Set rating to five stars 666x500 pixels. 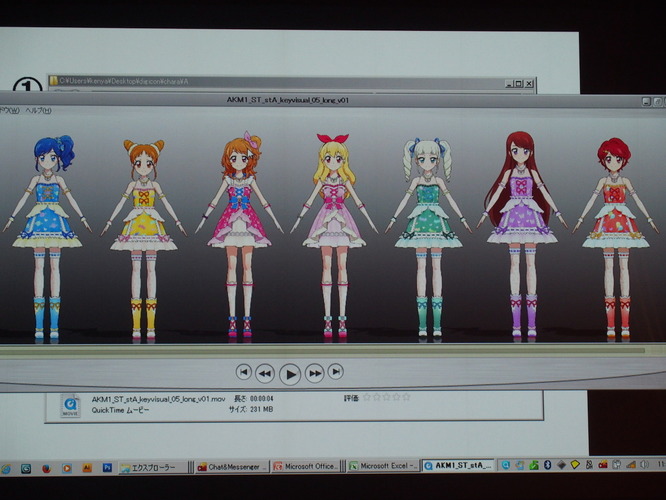406,397
